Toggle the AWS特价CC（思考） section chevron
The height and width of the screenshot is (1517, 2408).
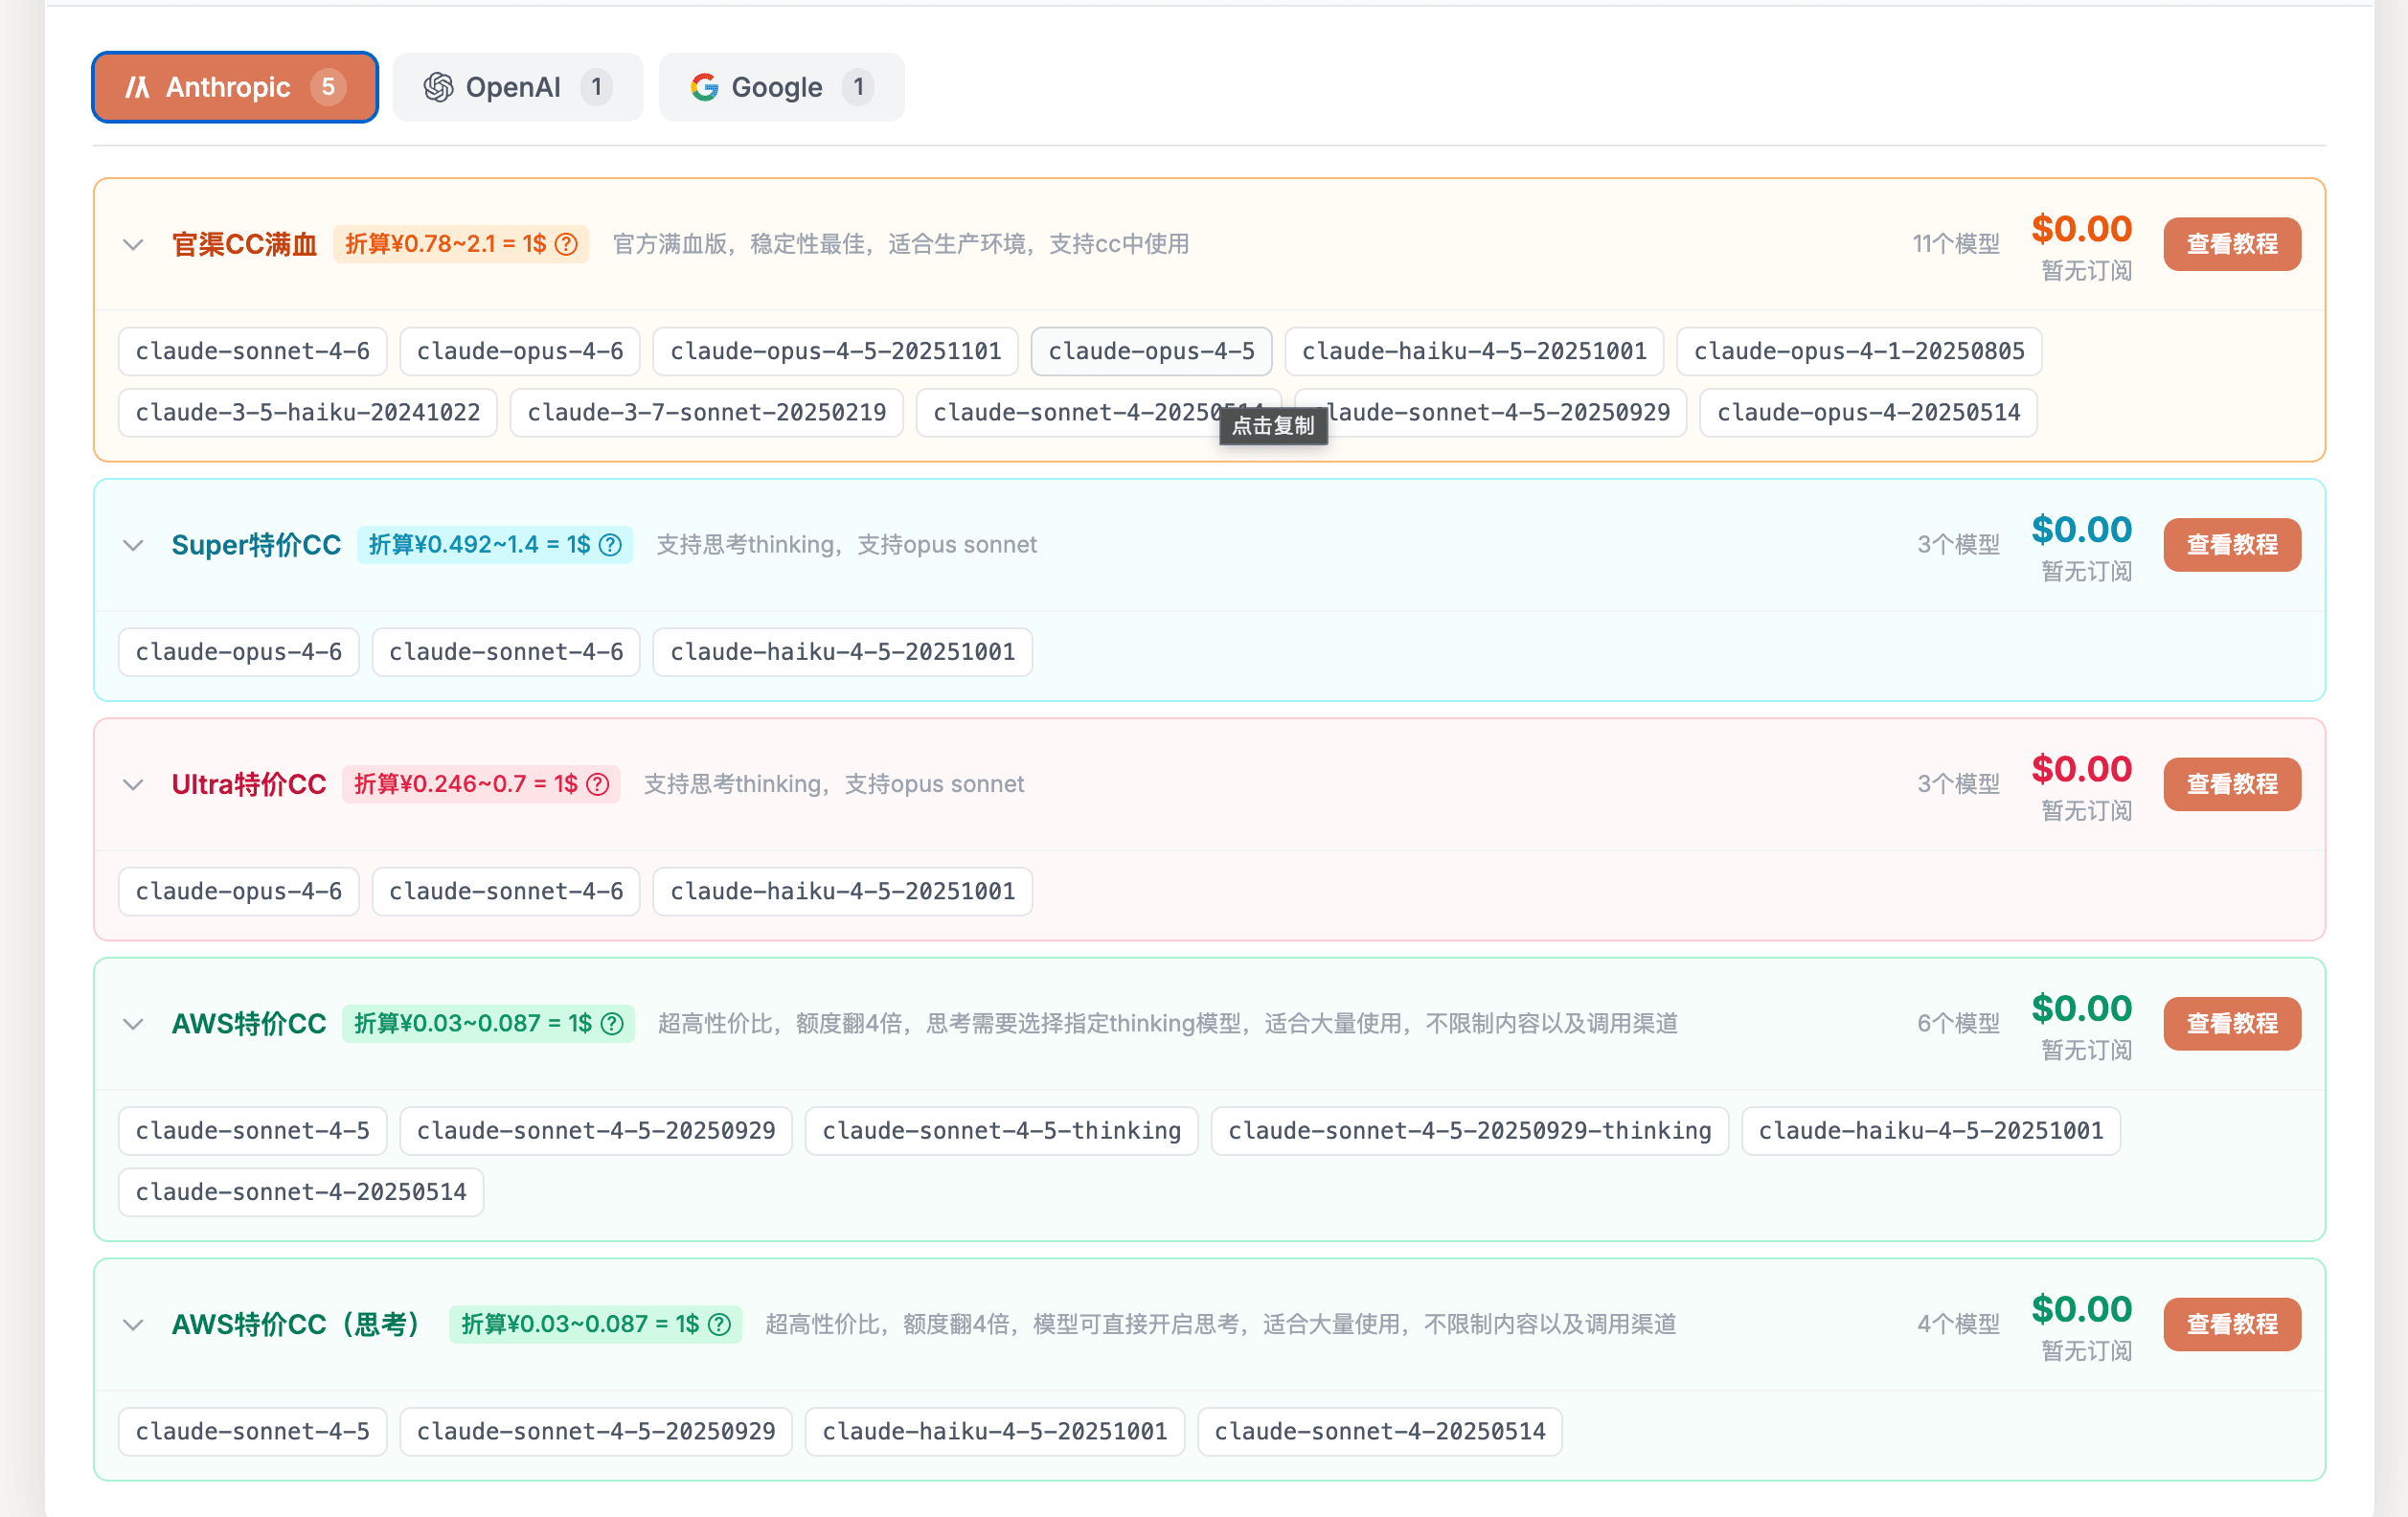pos(133,1324)
